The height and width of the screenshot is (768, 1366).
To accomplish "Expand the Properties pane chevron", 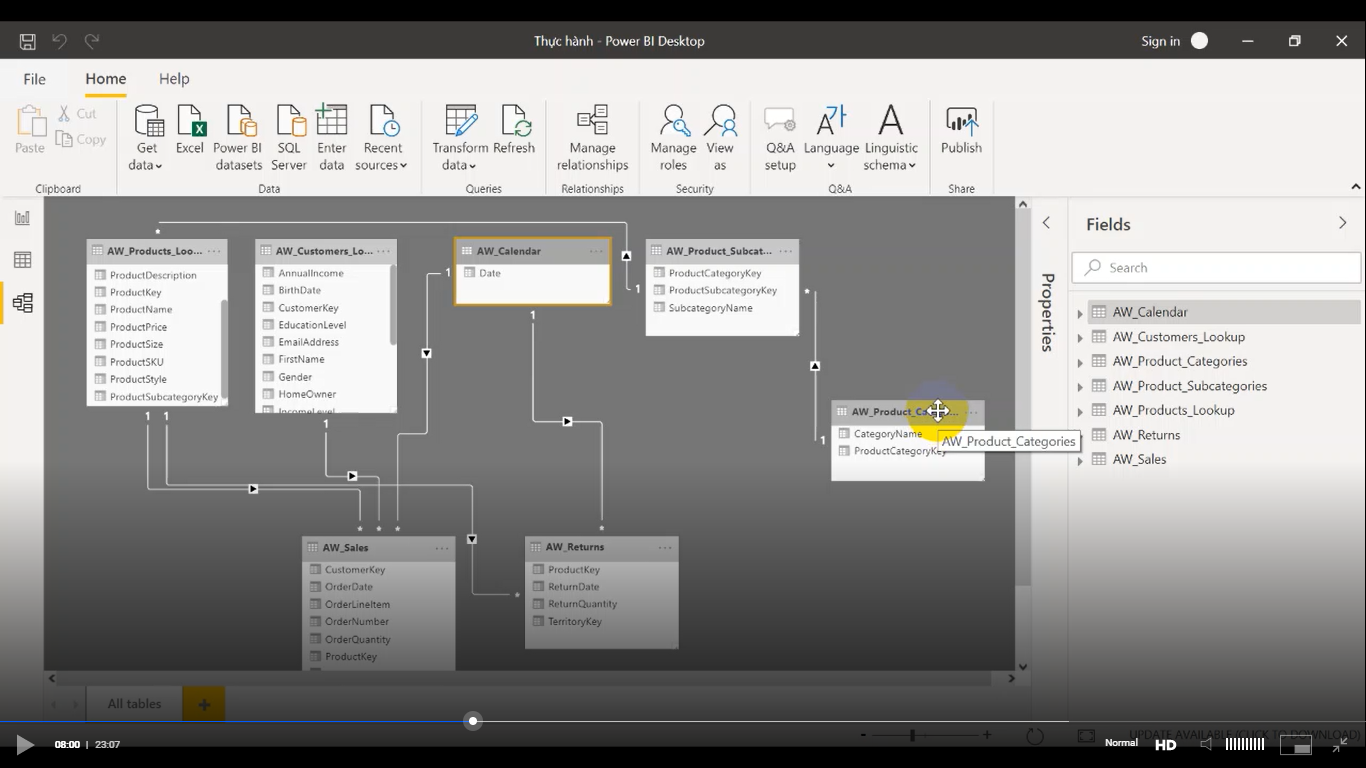I will click(1046, 223).
